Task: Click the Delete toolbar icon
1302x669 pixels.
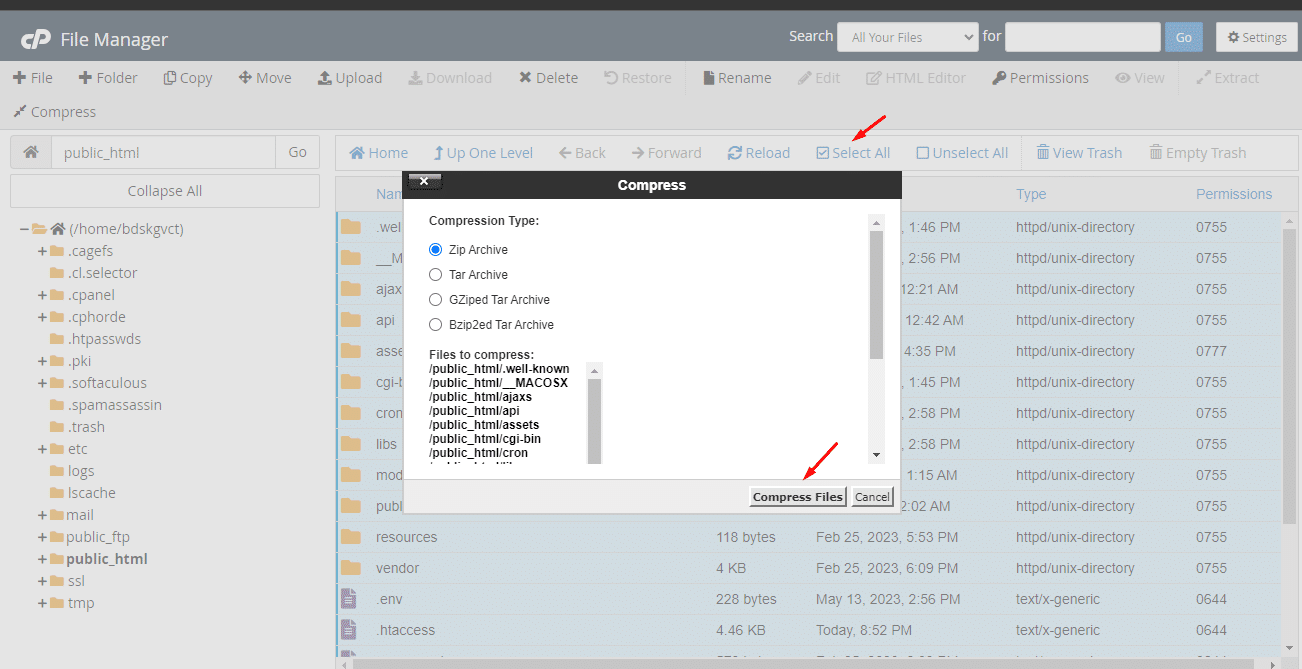Action: pos(525,78)
